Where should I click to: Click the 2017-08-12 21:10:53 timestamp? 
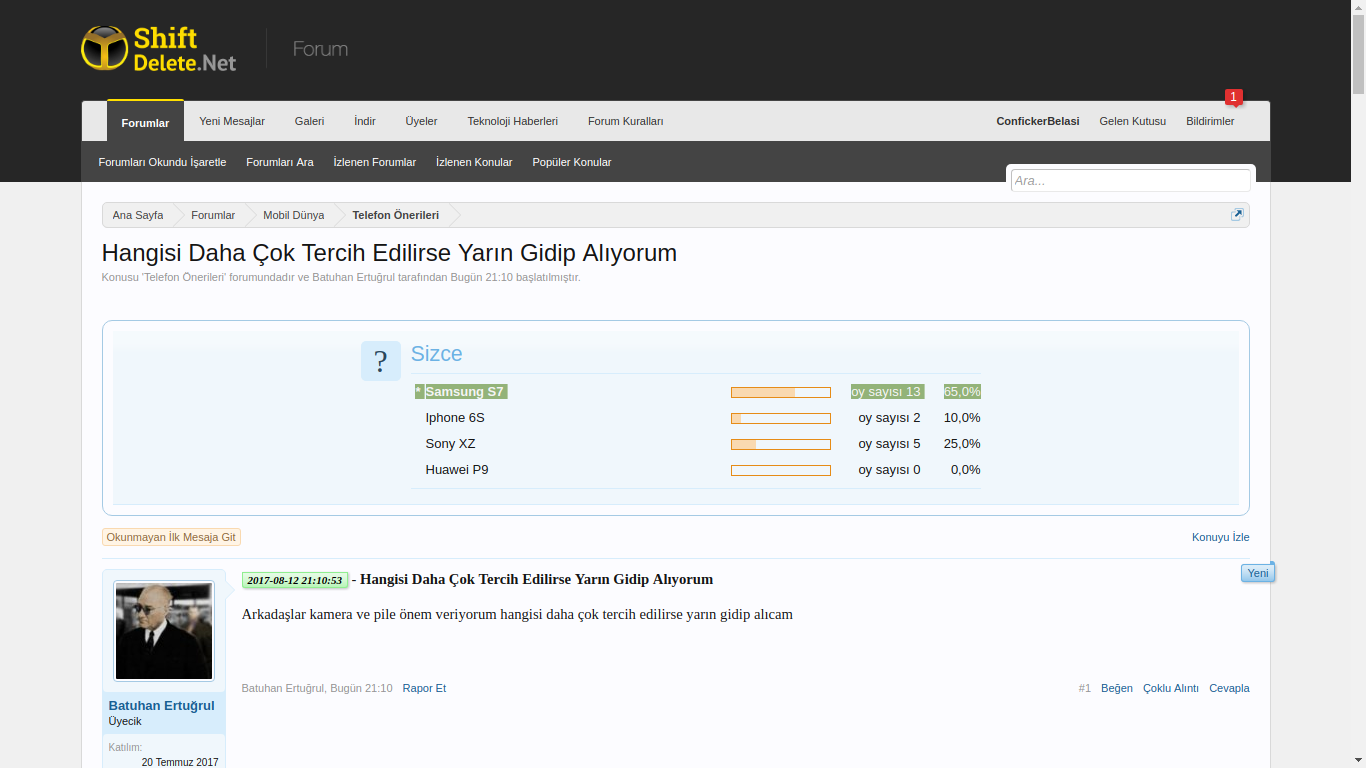[x=295, y=580]
